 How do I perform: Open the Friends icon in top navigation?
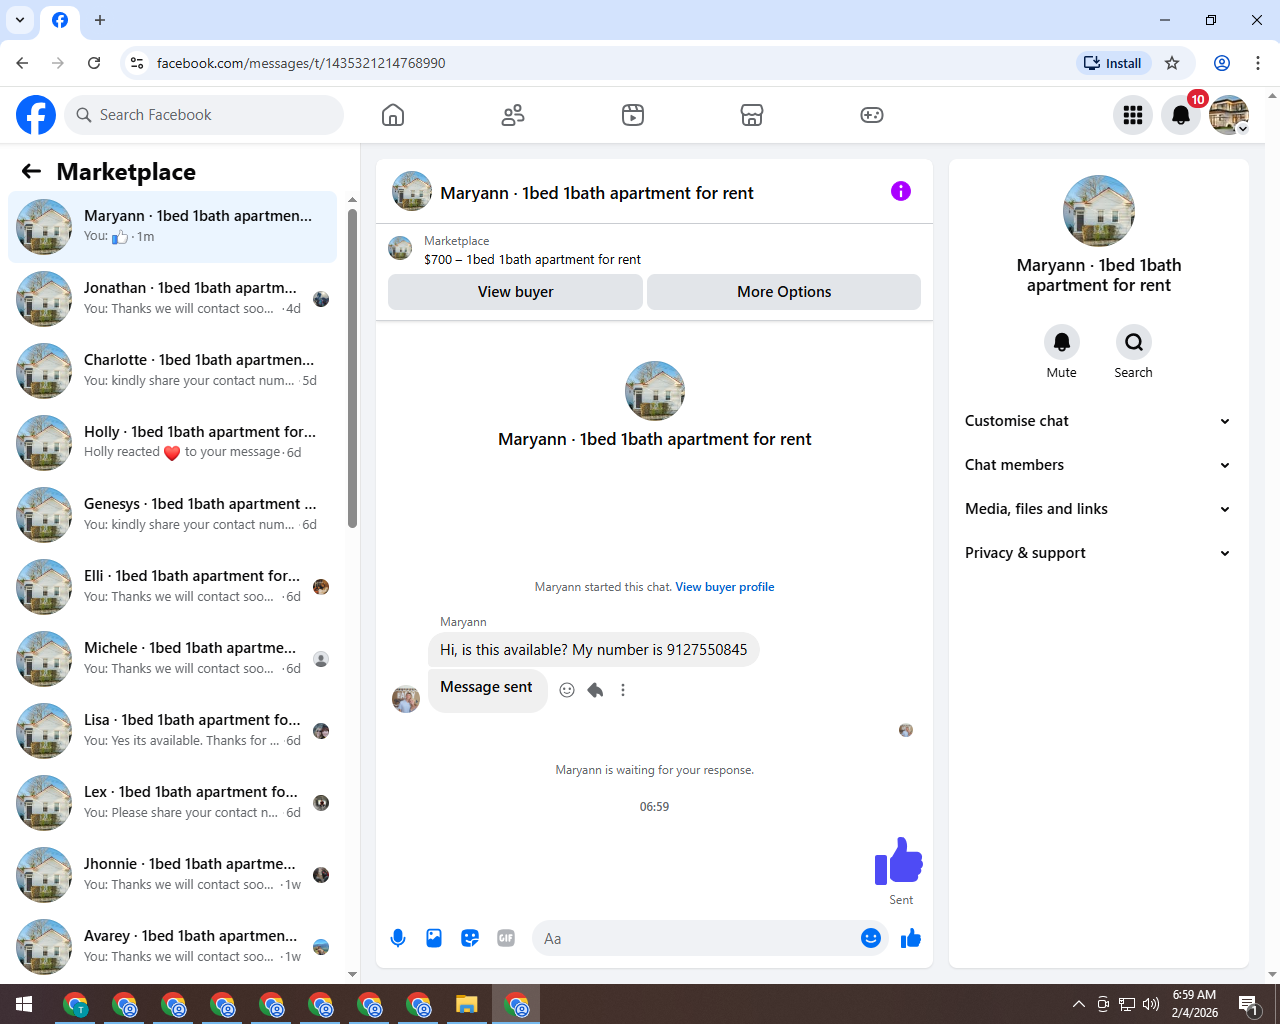click(513, 115)
